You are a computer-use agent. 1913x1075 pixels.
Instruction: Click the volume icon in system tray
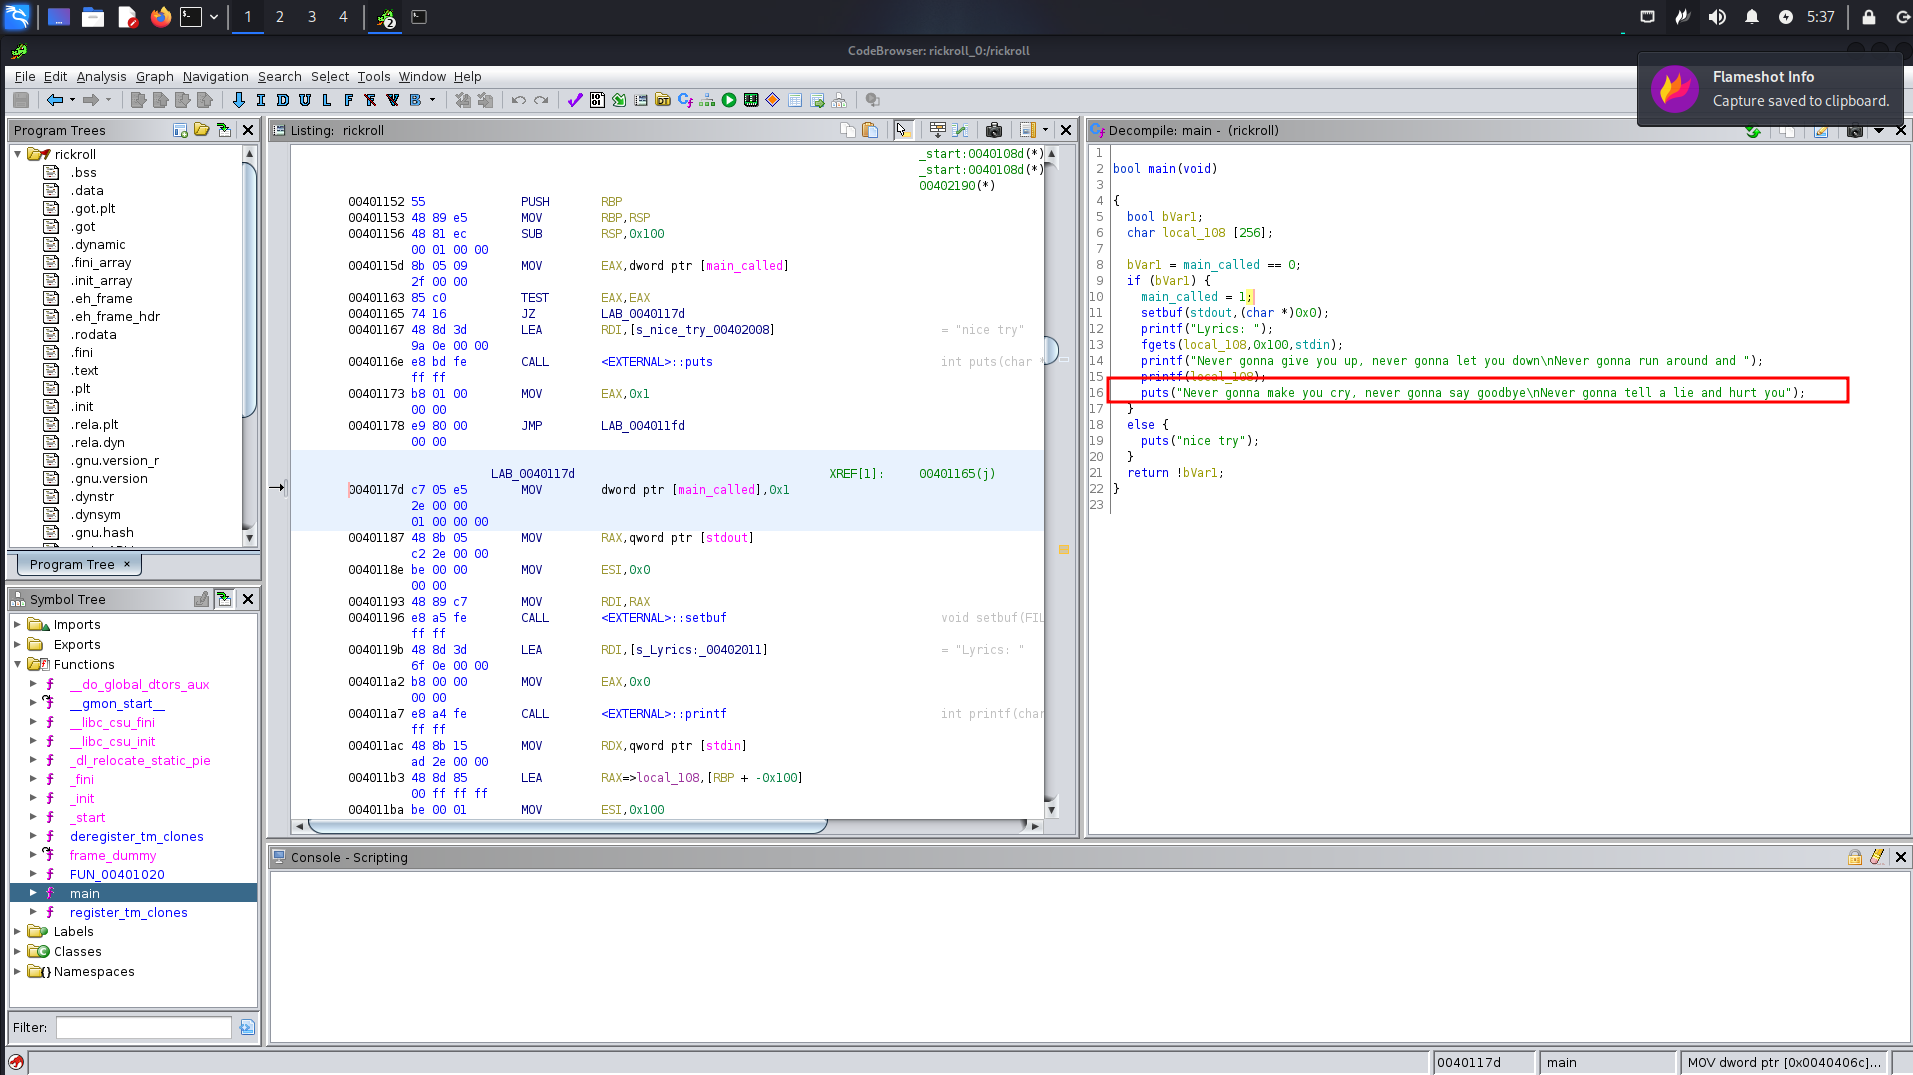1717,17
